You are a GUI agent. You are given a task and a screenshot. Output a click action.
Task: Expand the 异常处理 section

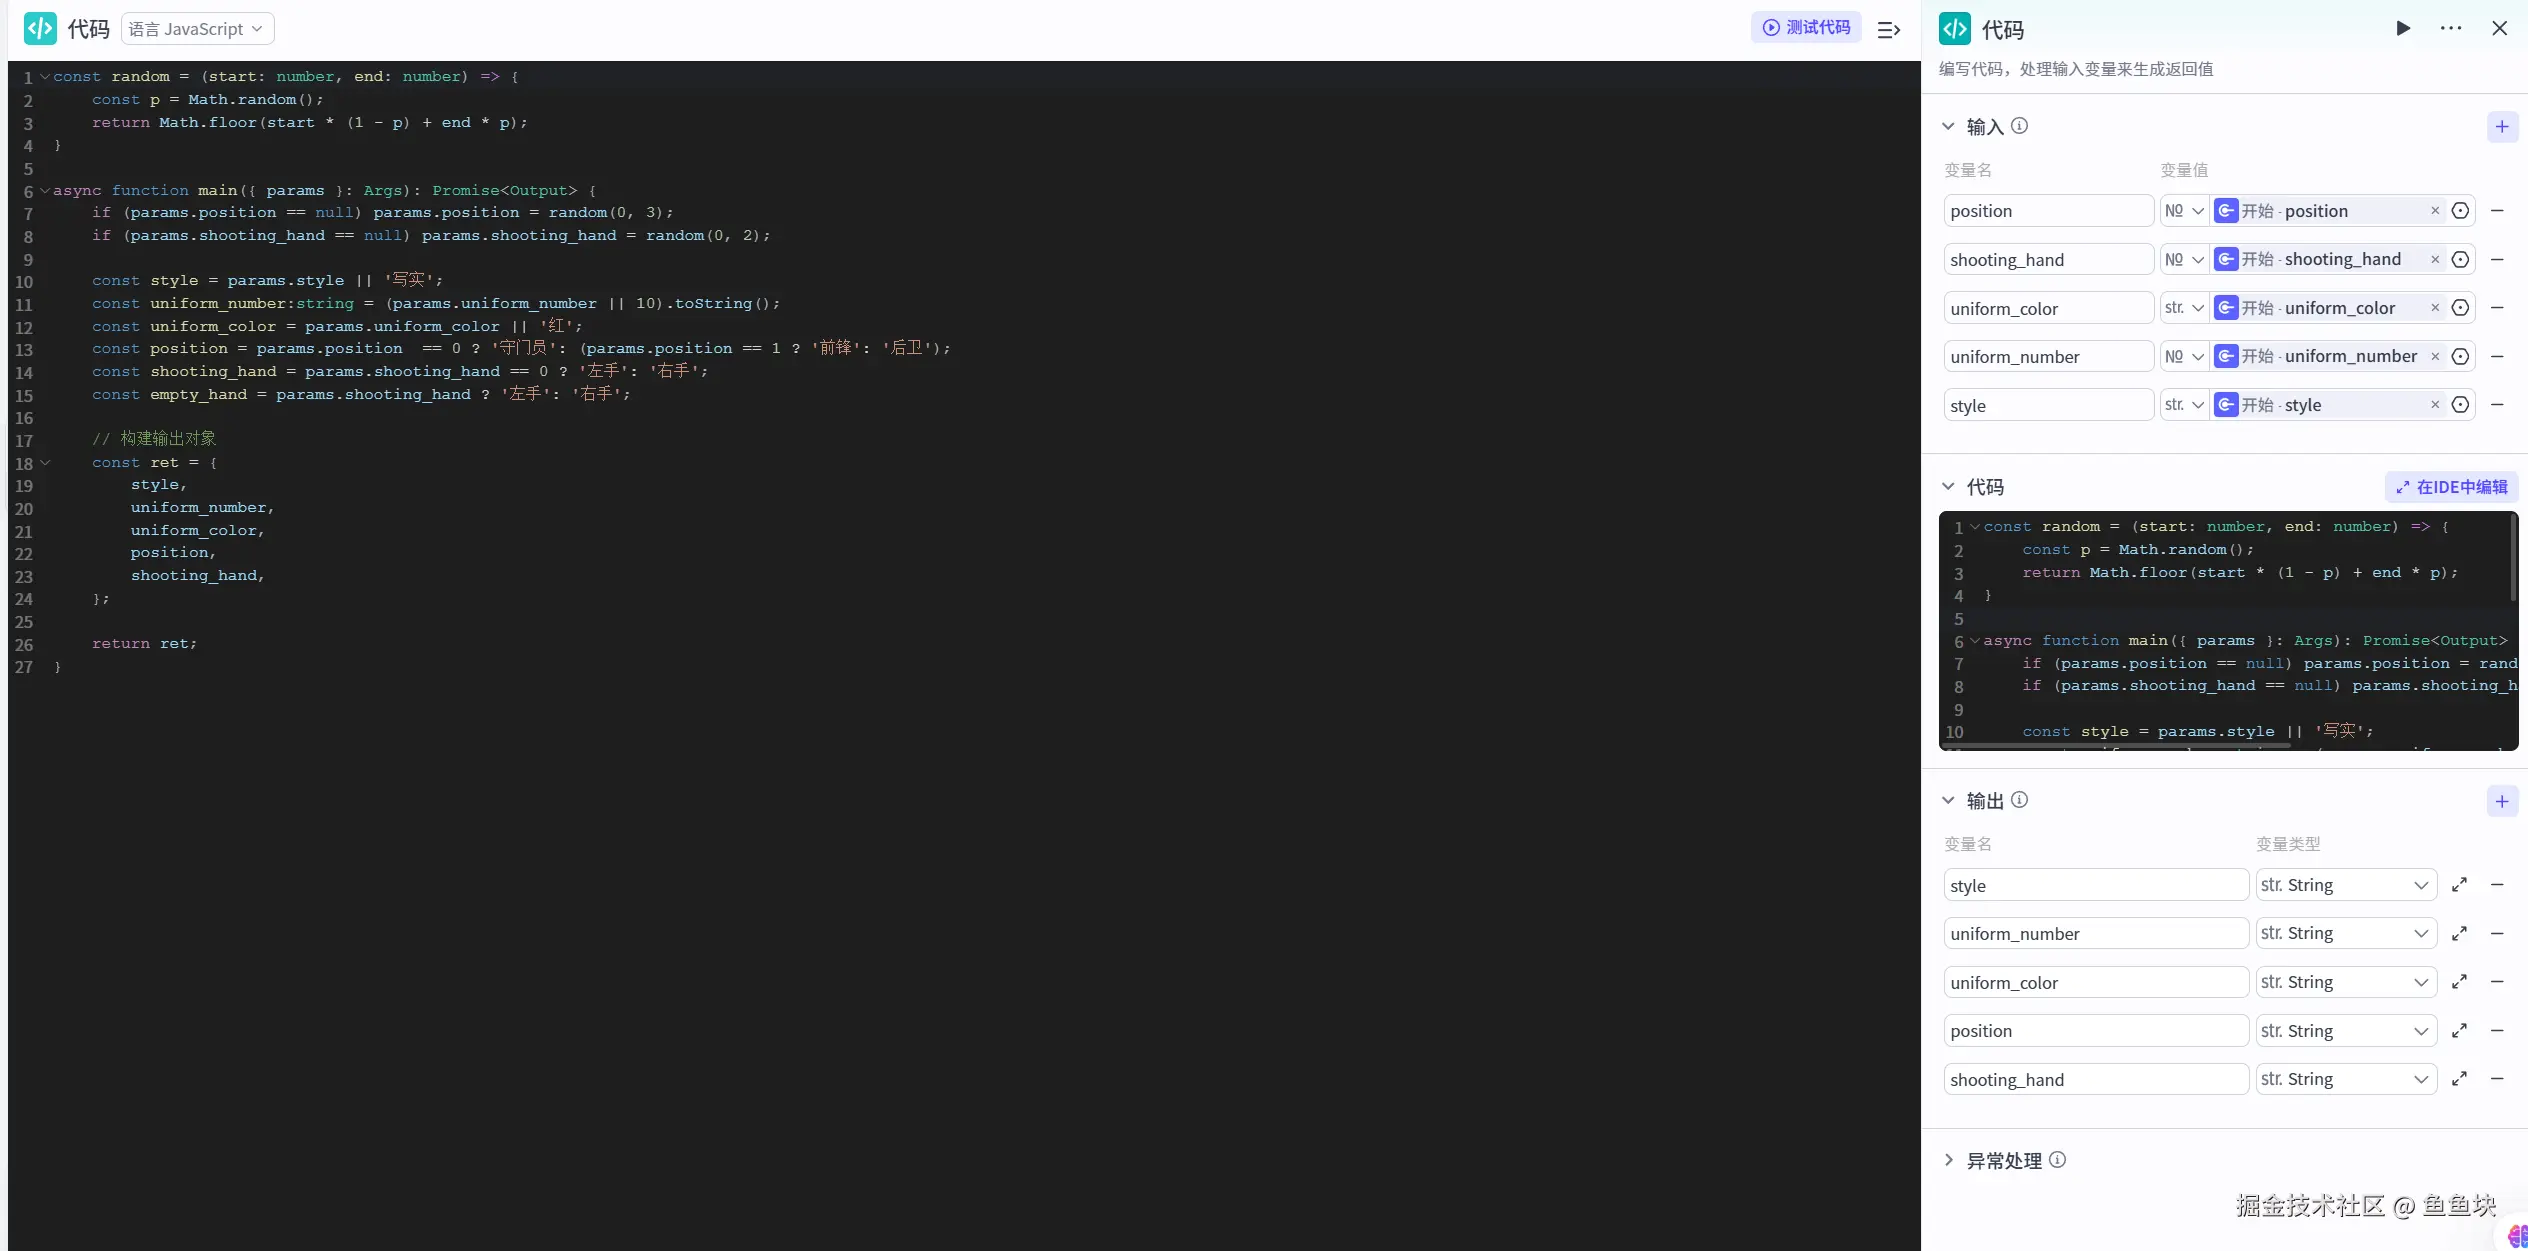click(1948, 1160)
